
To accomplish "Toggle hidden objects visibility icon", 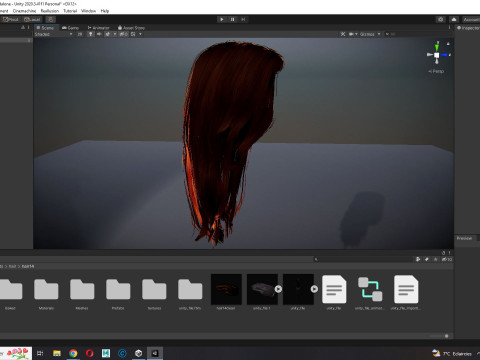I will [x=123, y=34].
